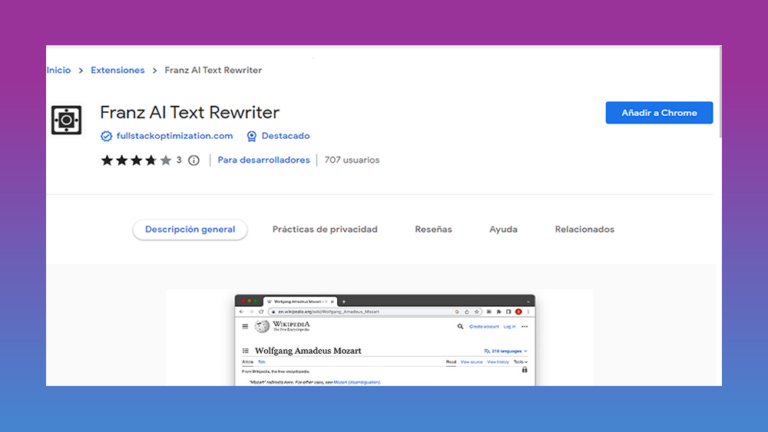Open the Reseñas tab
Image resolution: width=768 pixels, height=432 pixels.
coord(433,229)
